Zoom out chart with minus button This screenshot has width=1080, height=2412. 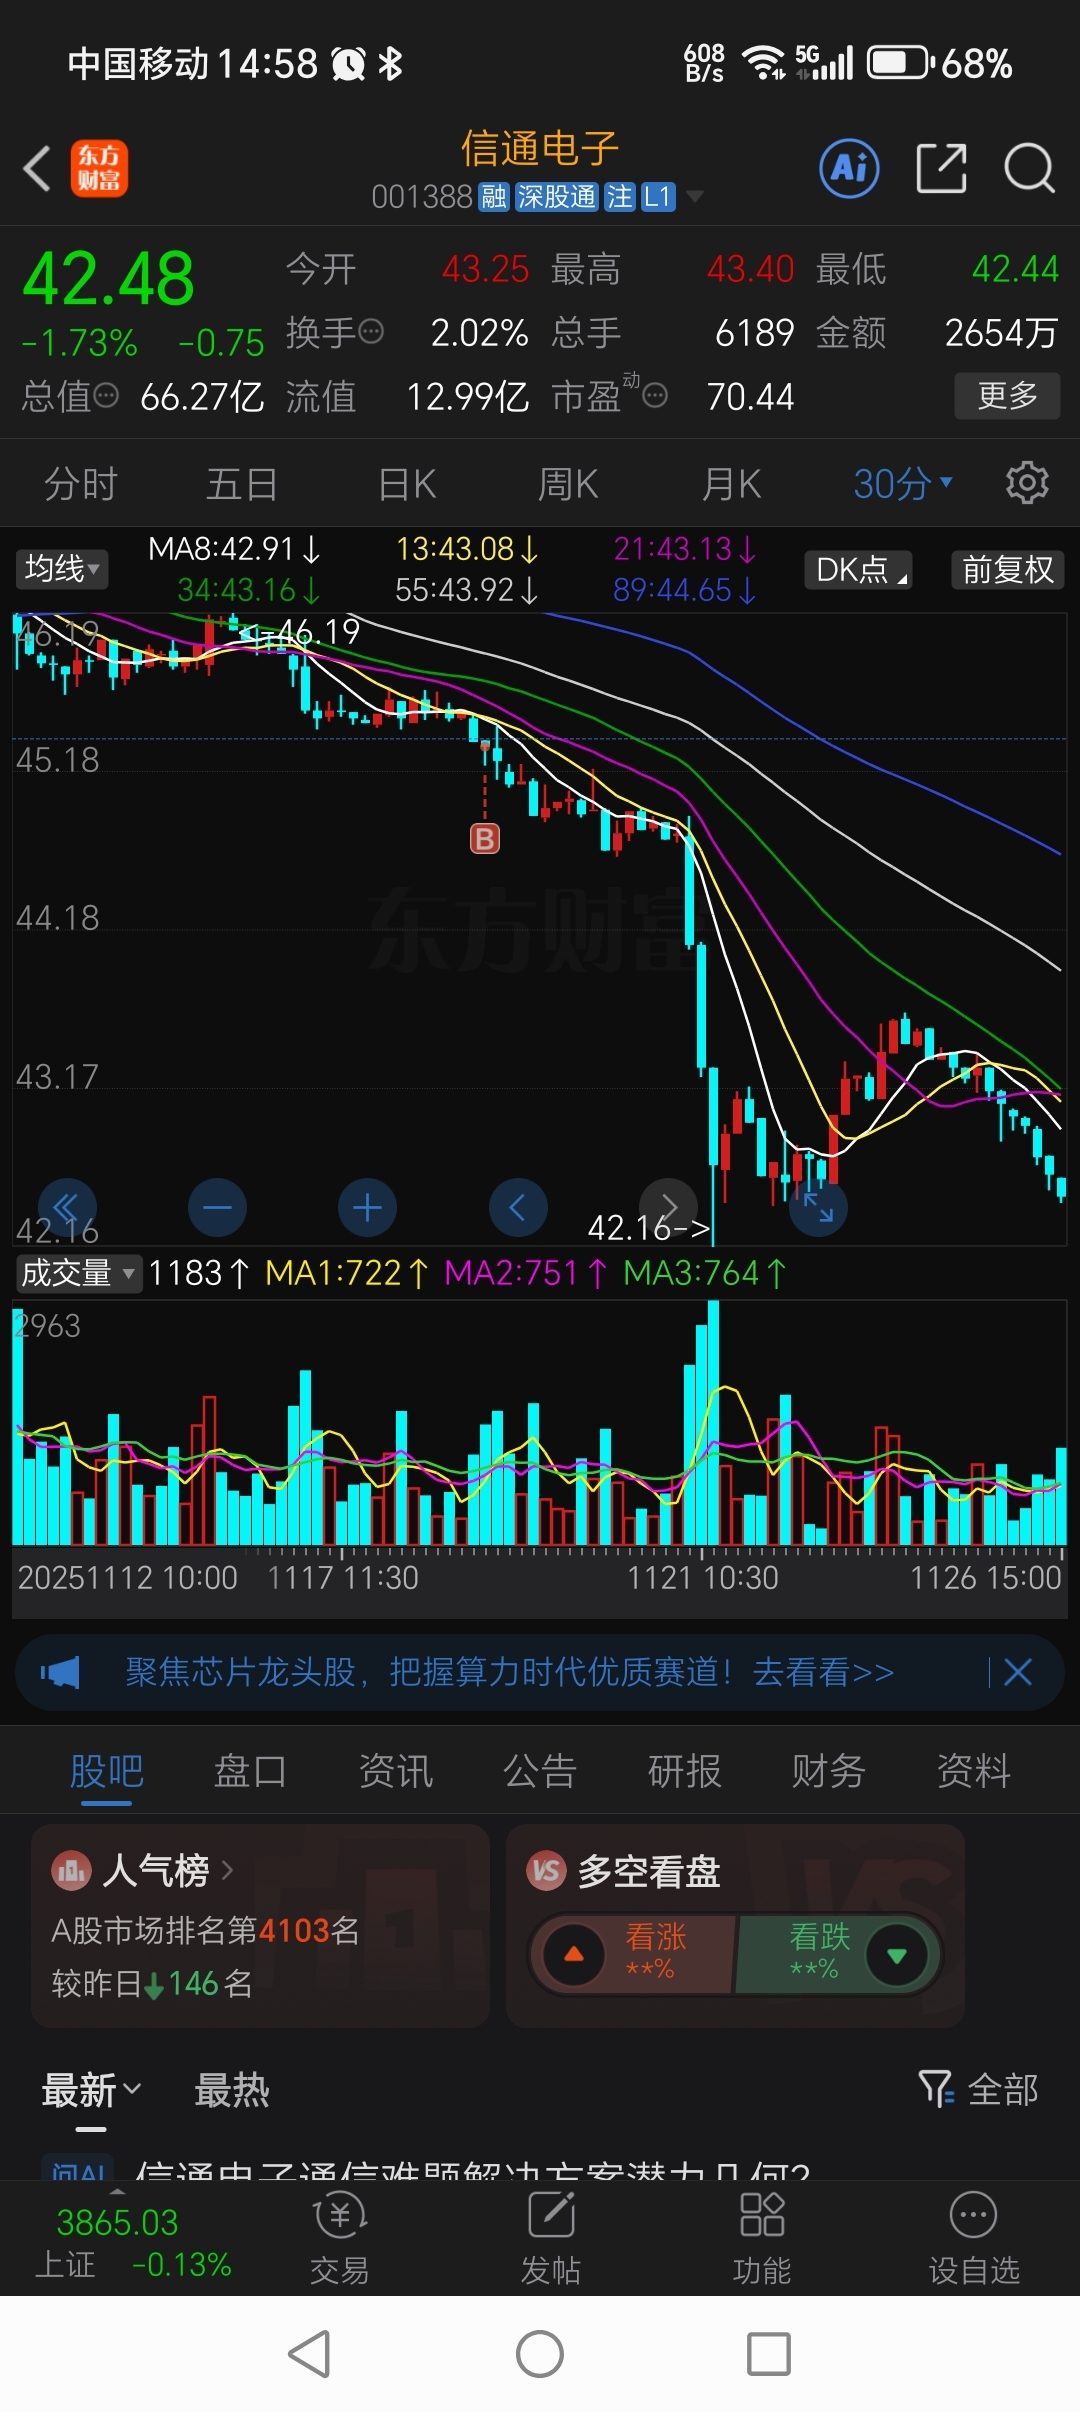coord(217,1207)
